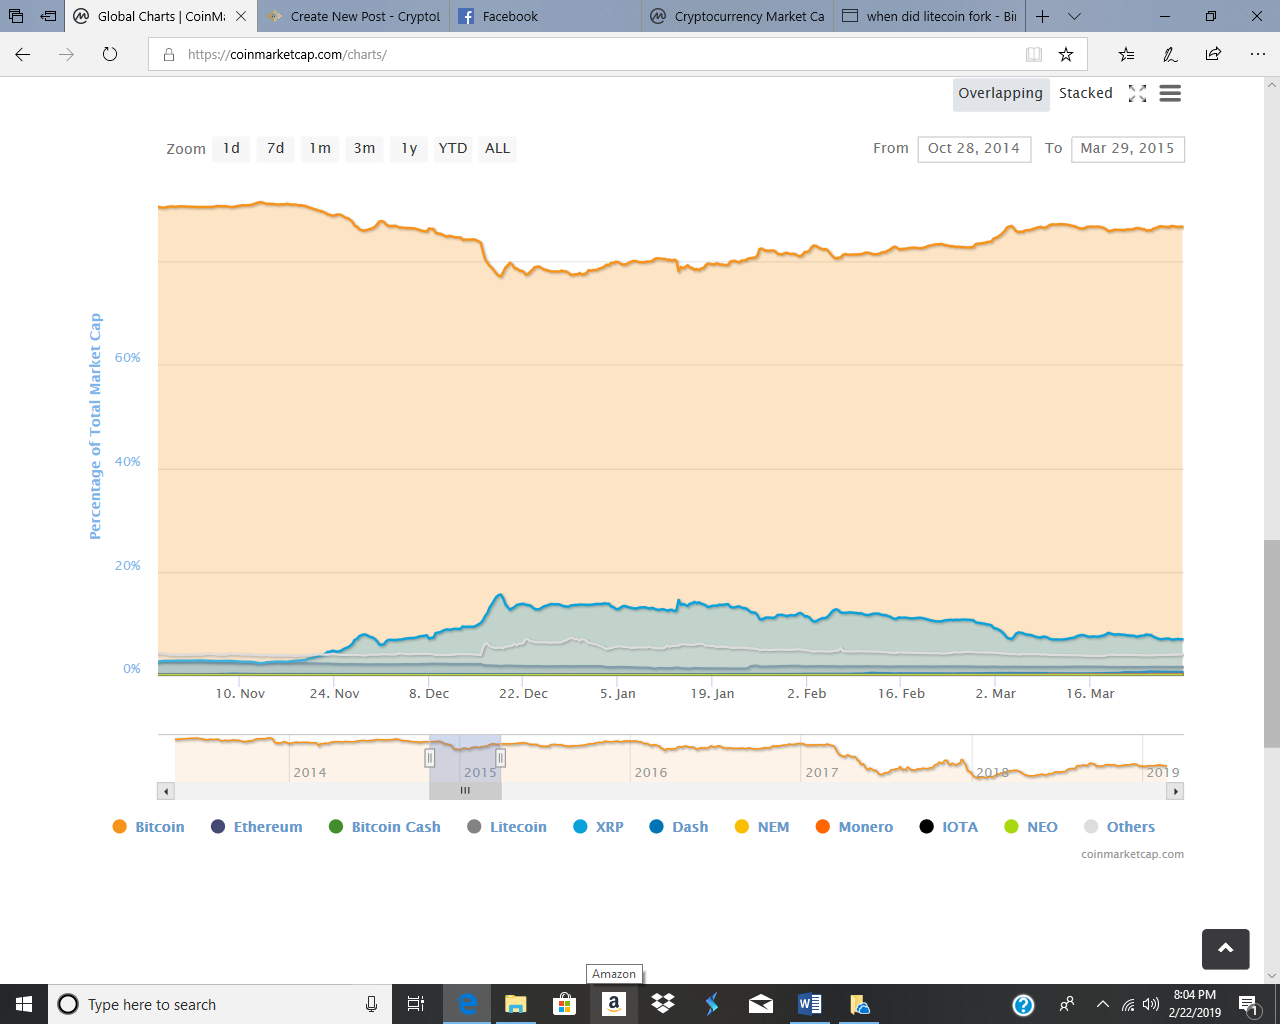Click the set tabs aside icon
1280x1024 pixels.
48,16
